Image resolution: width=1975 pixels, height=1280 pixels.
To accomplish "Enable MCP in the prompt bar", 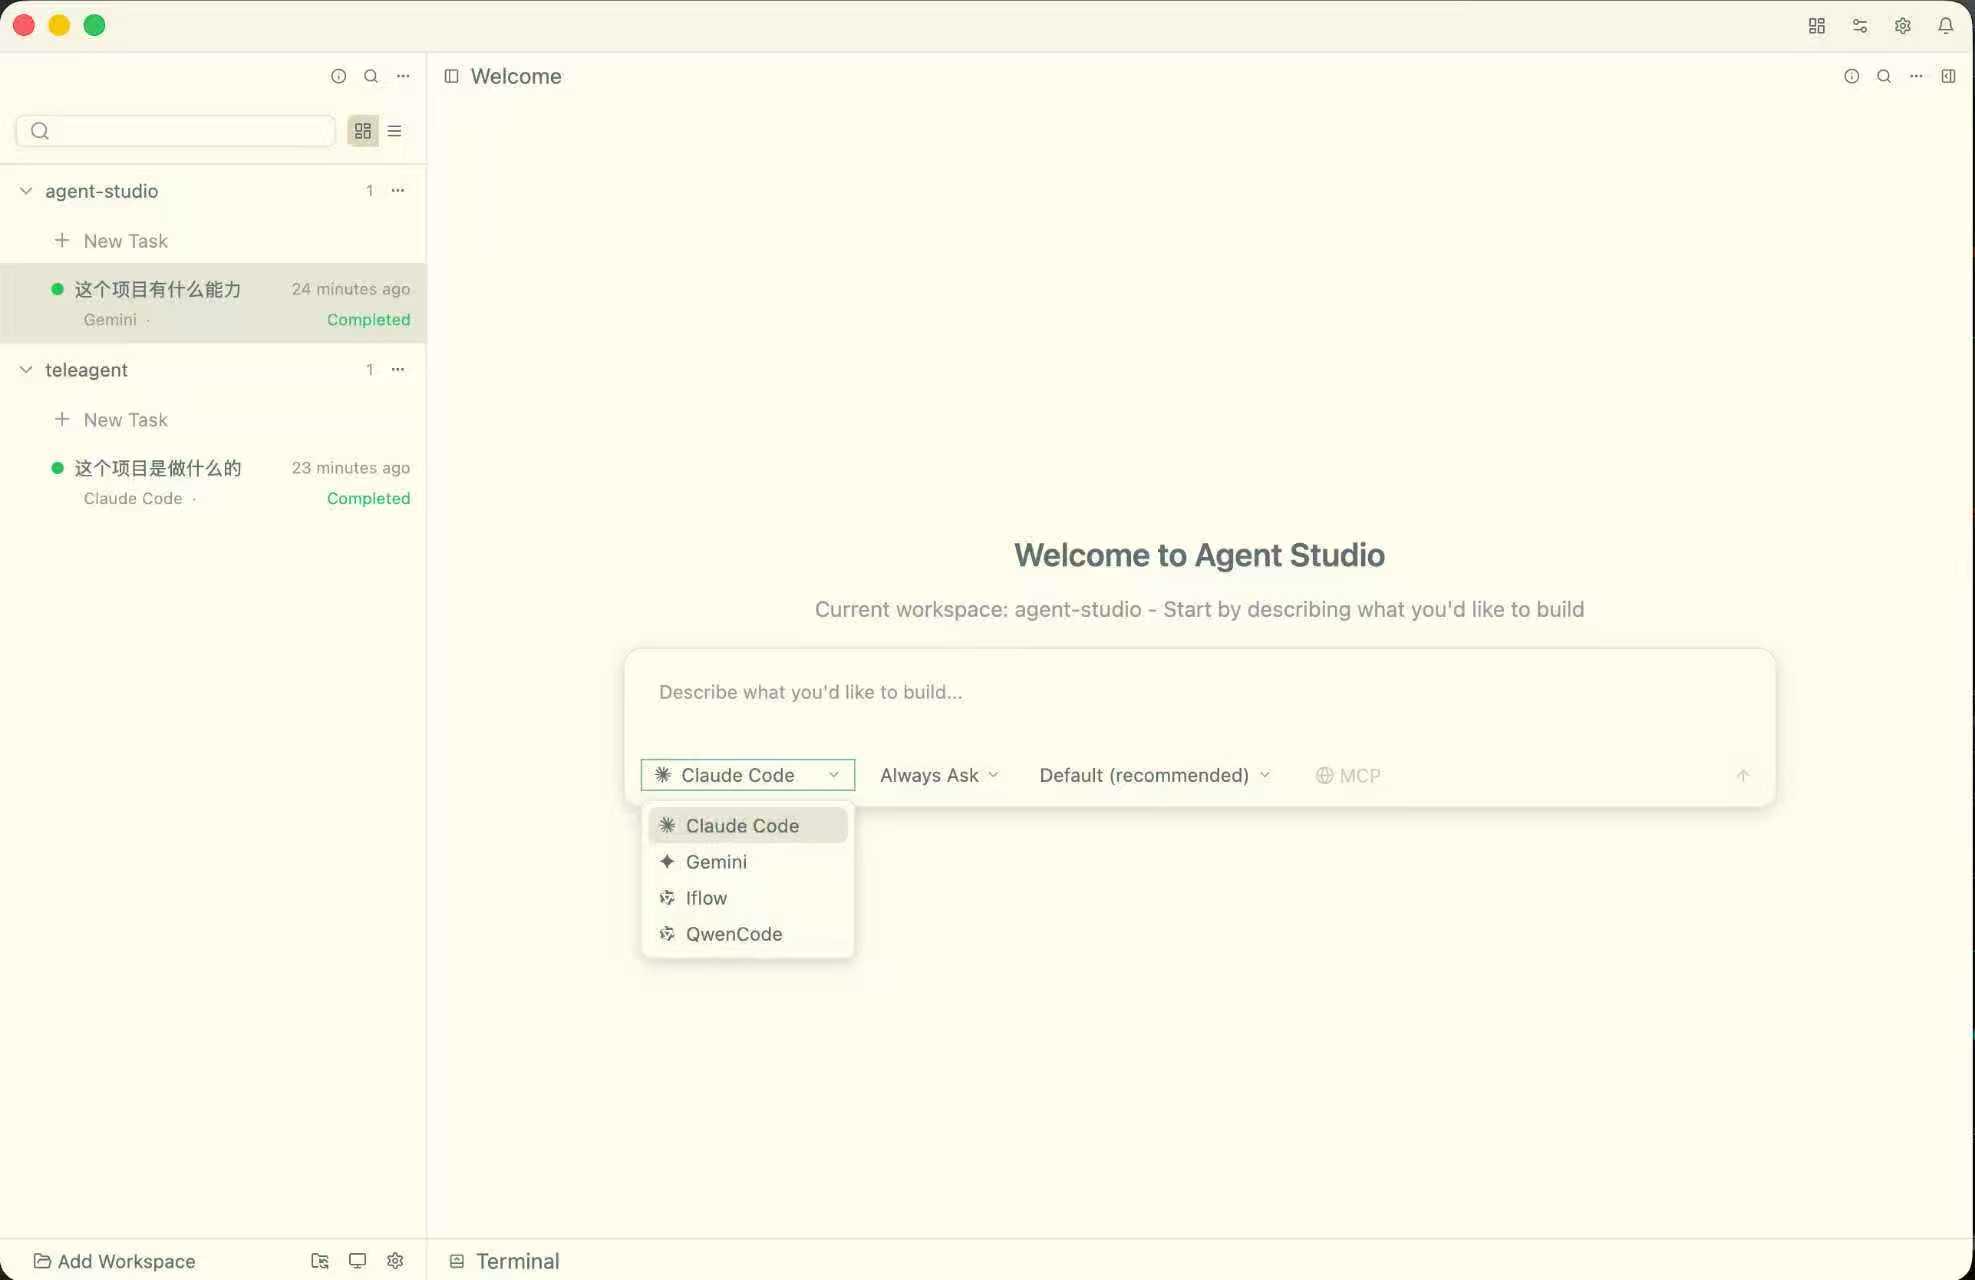I will coord(1347,775).
